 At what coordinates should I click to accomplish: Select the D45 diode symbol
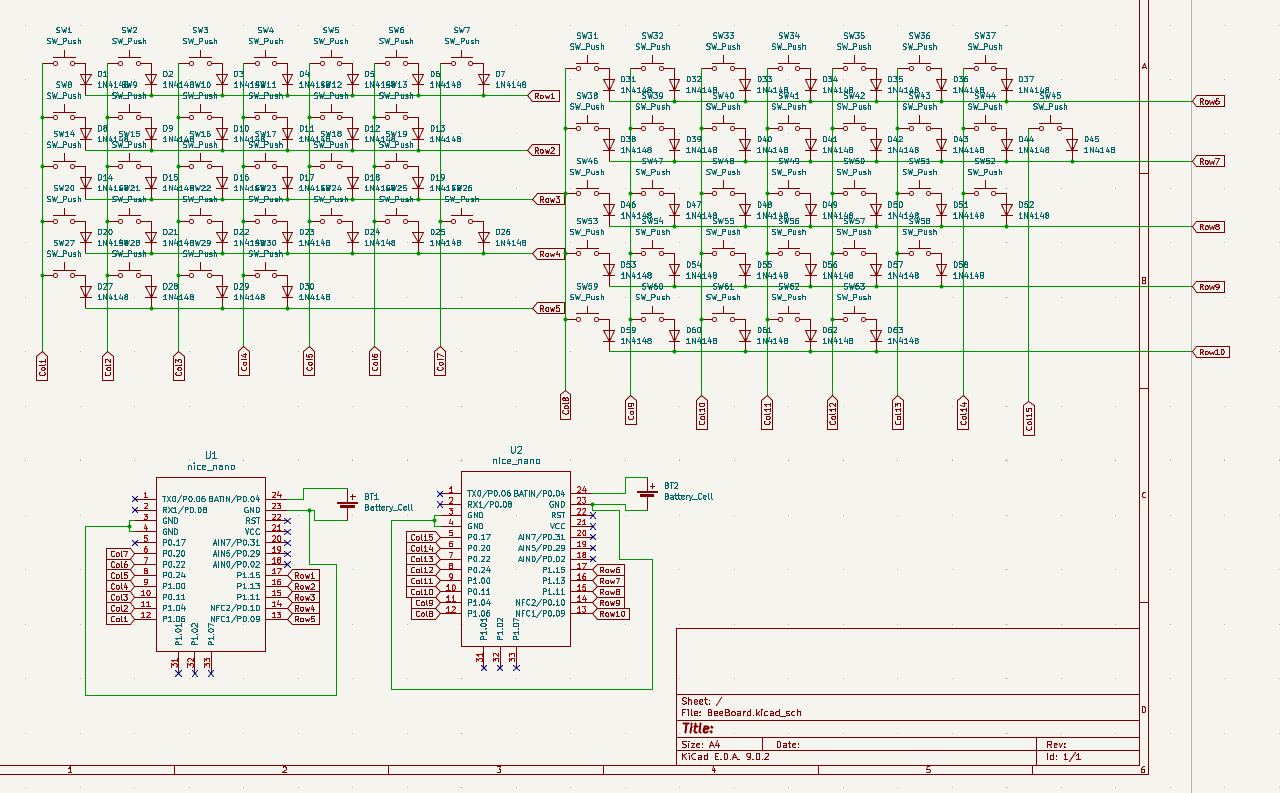click(1072, 145)
